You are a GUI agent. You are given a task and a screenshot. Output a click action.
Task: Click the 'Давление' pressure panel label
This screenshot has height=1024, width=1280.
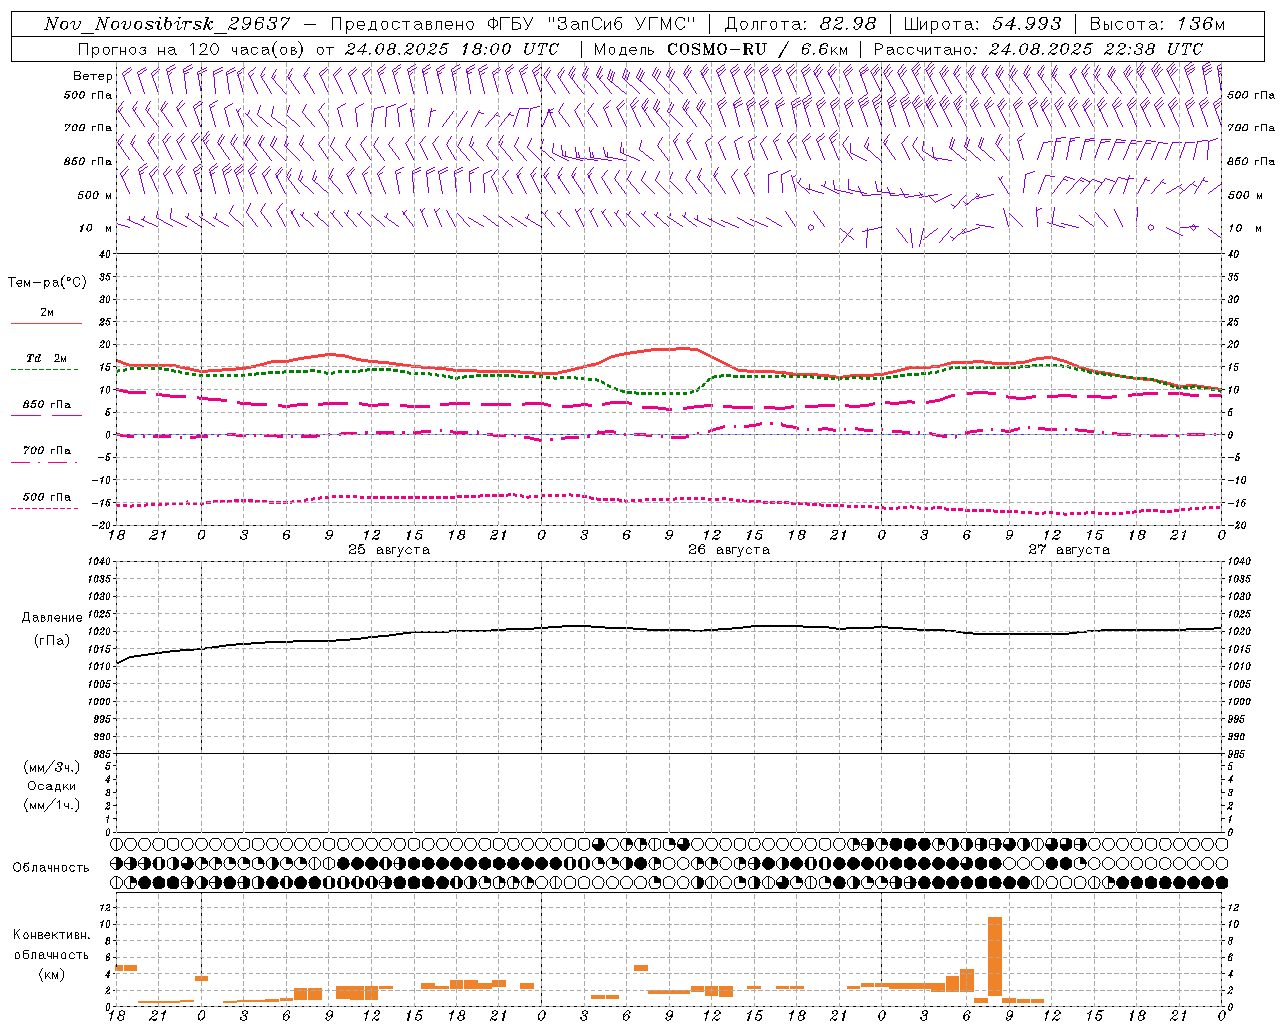pyautogui.click(x=52, y=618)
